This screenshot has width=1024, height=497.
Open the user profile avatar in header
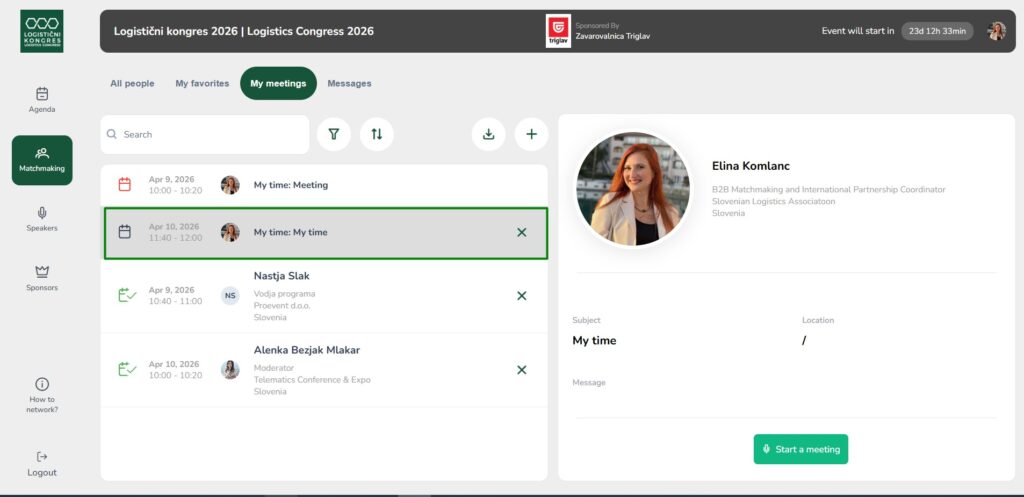tap(996, 31)
